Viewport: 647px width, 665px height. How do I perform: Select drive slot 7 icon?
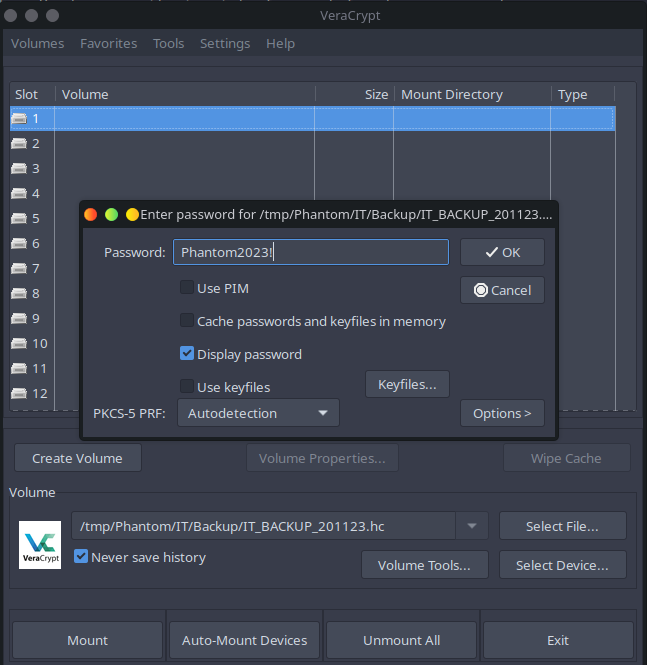[19, 268]
